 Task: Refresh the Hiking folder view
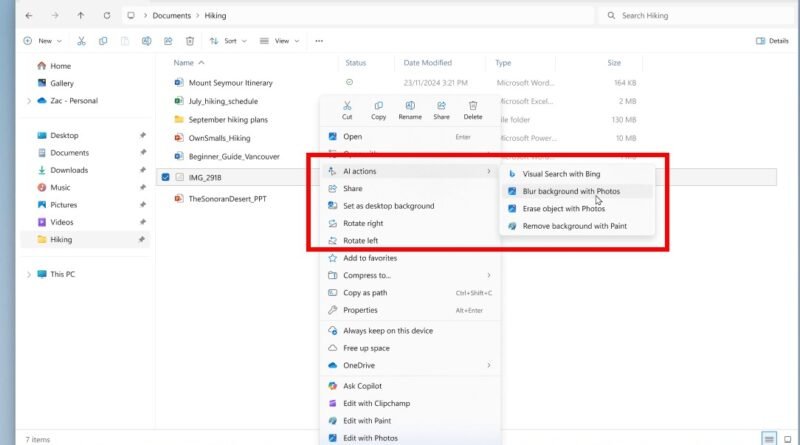[x=107, y=16]
